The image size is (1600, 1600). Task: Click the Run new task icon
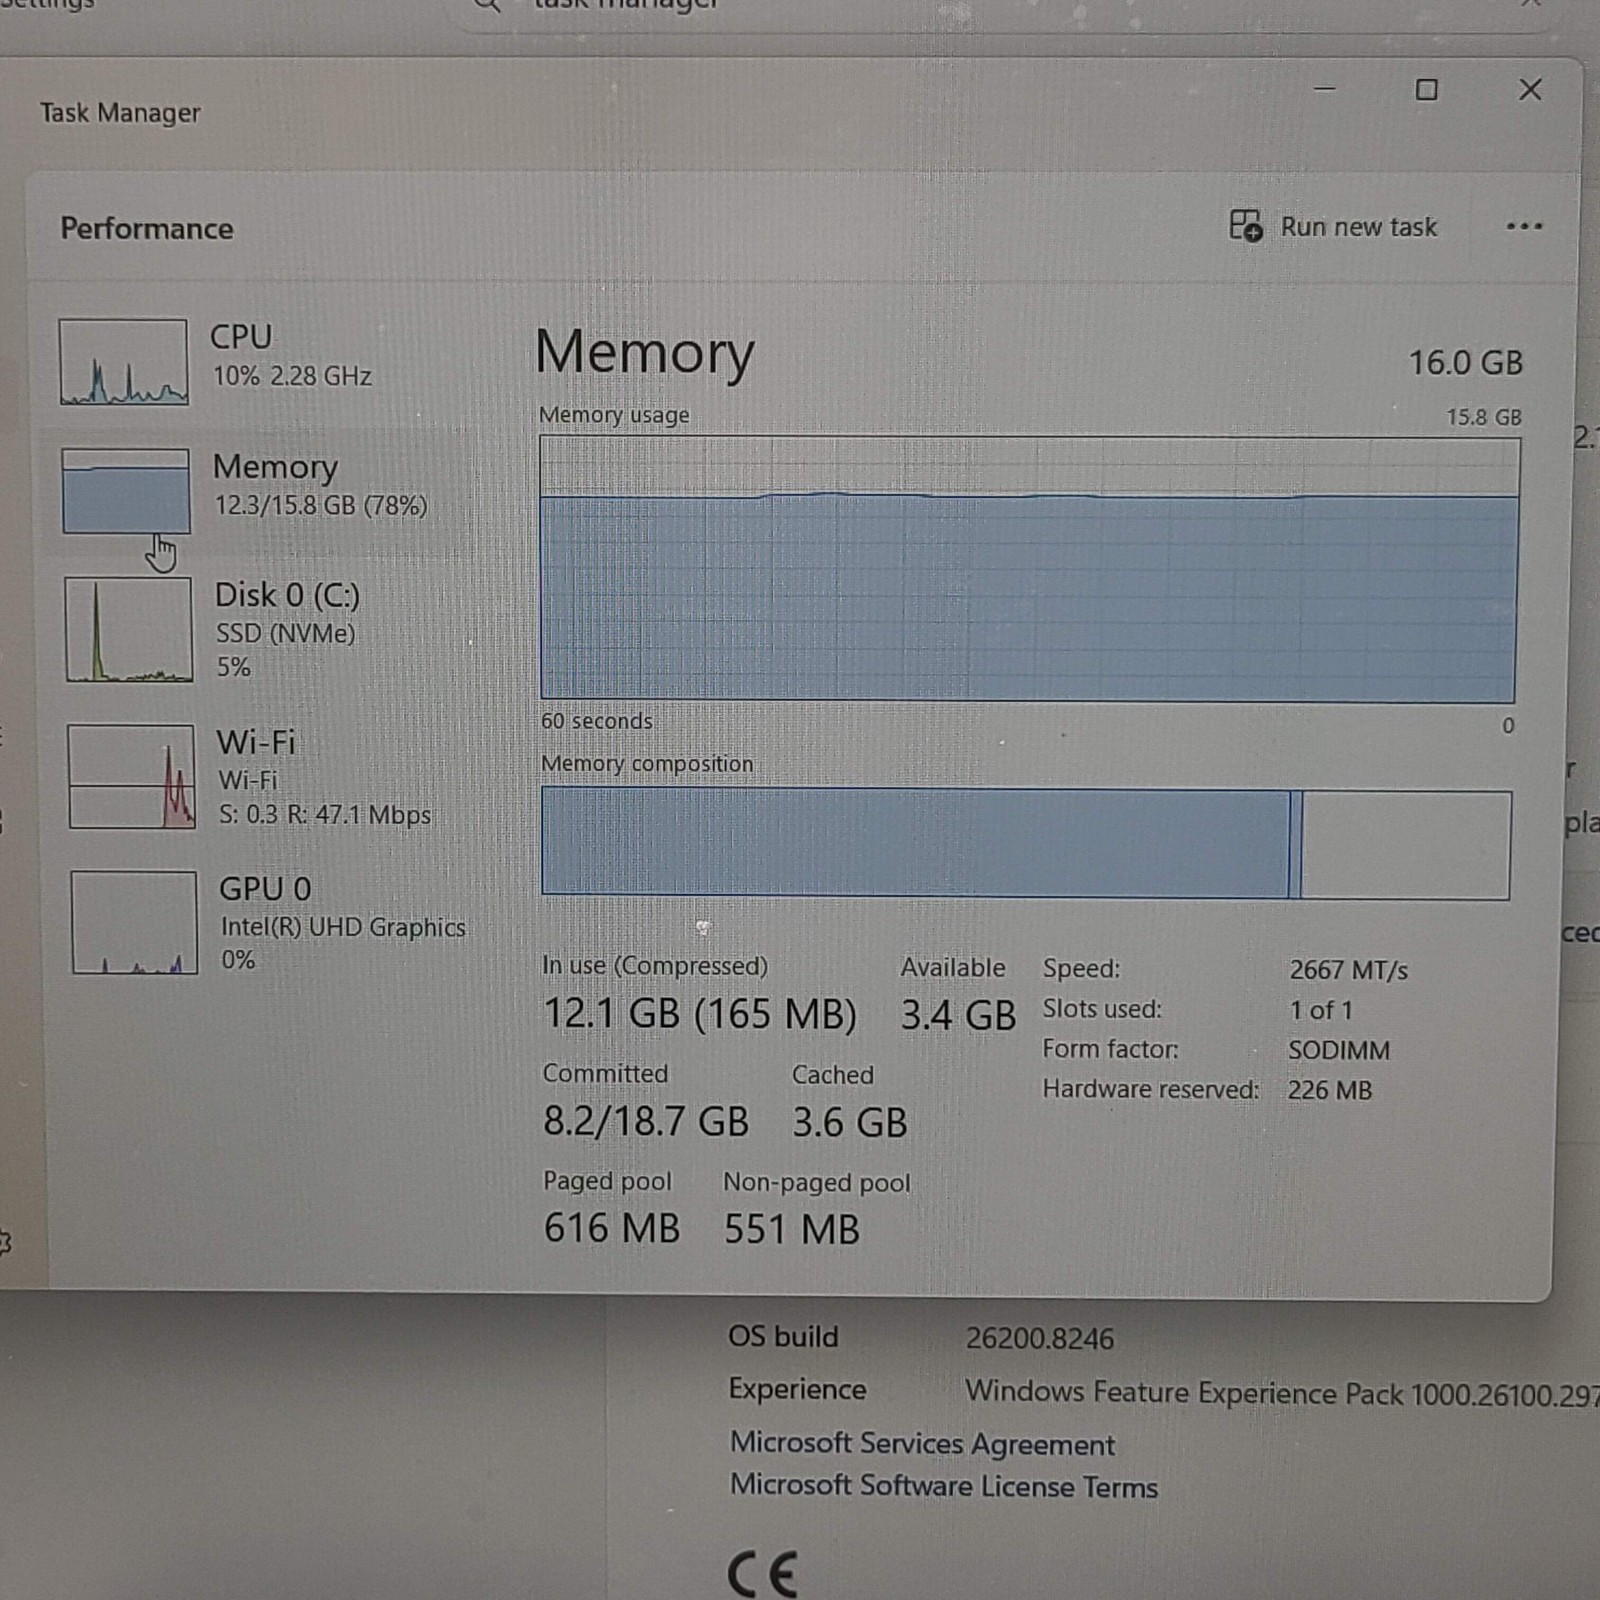[x=1246, y=226]
